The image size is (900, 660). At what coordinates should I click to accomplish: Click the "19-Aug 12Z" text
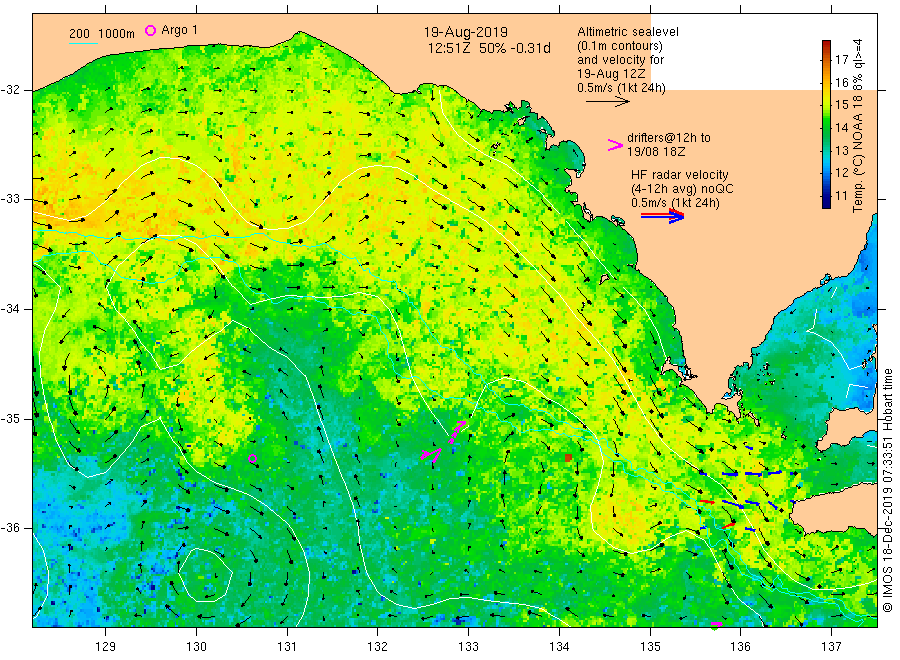611,74
